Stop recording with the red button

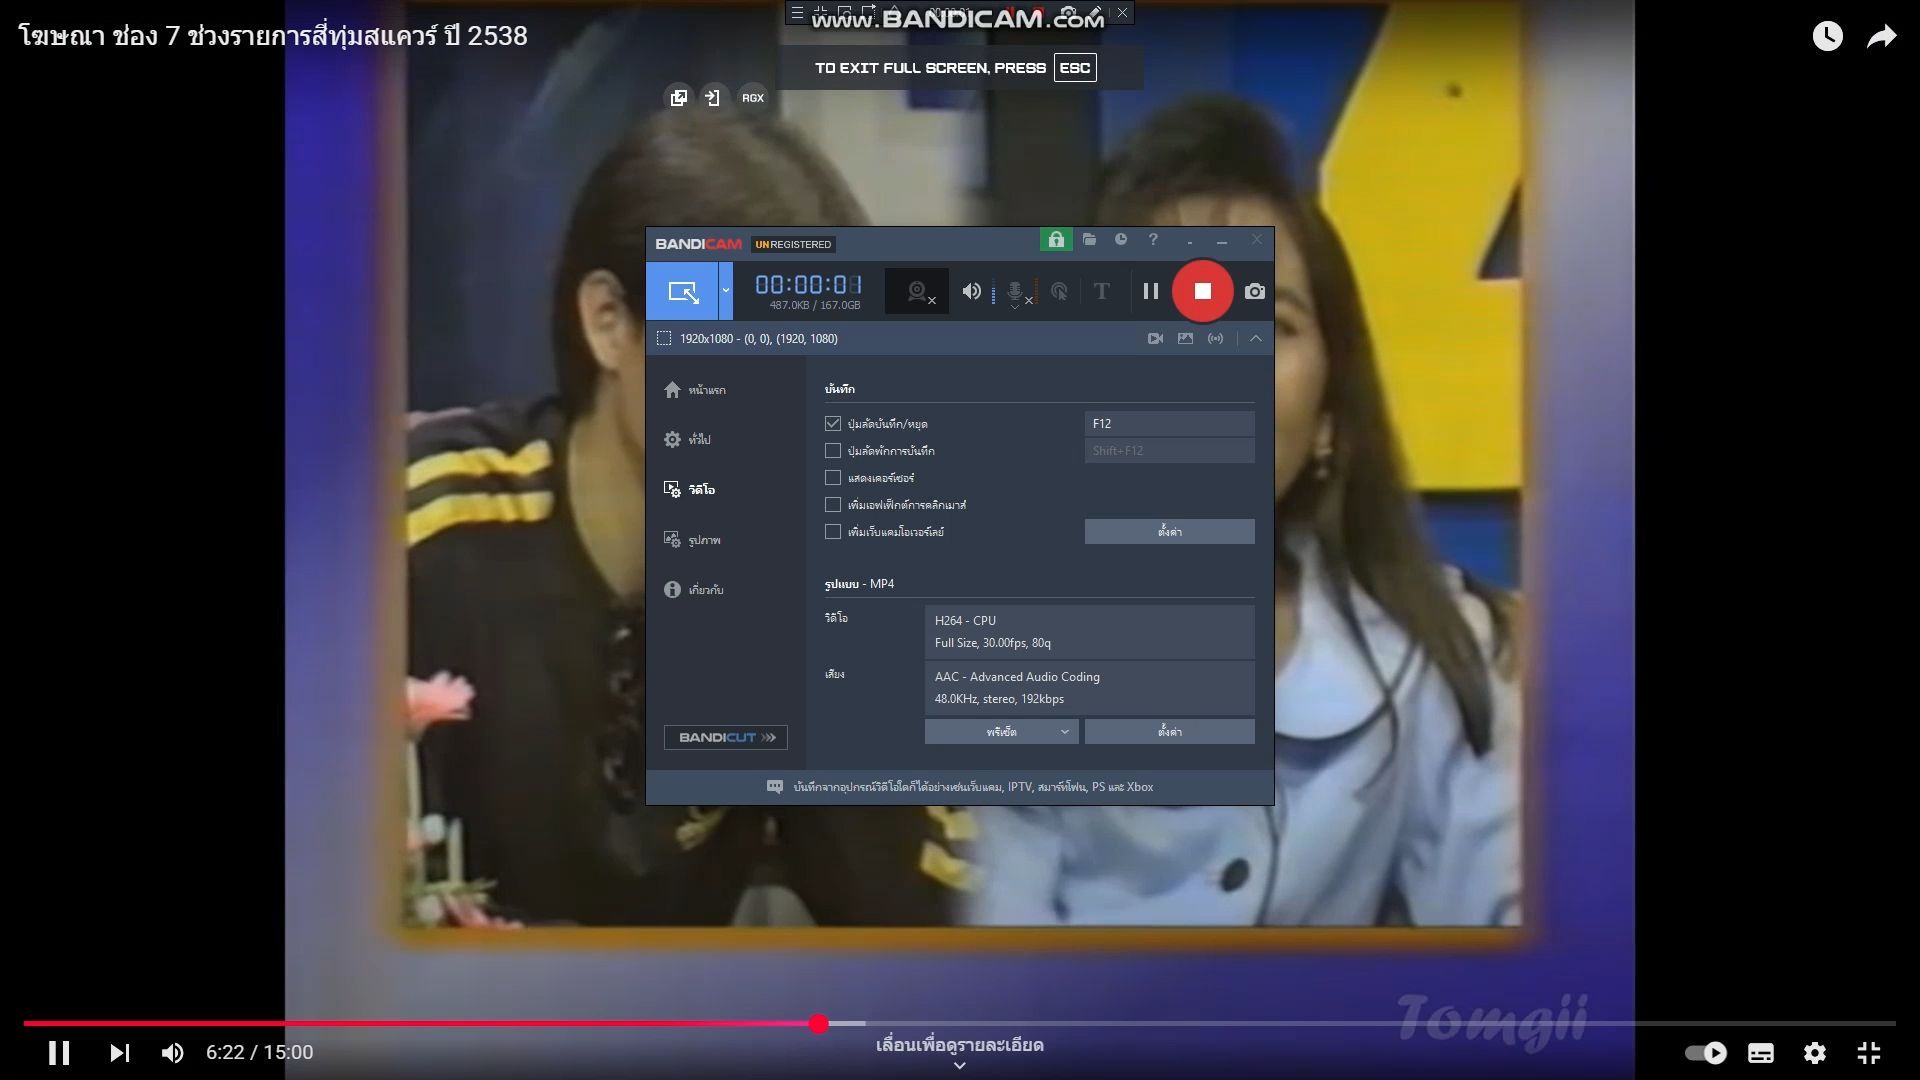(x=1202, y=291)
